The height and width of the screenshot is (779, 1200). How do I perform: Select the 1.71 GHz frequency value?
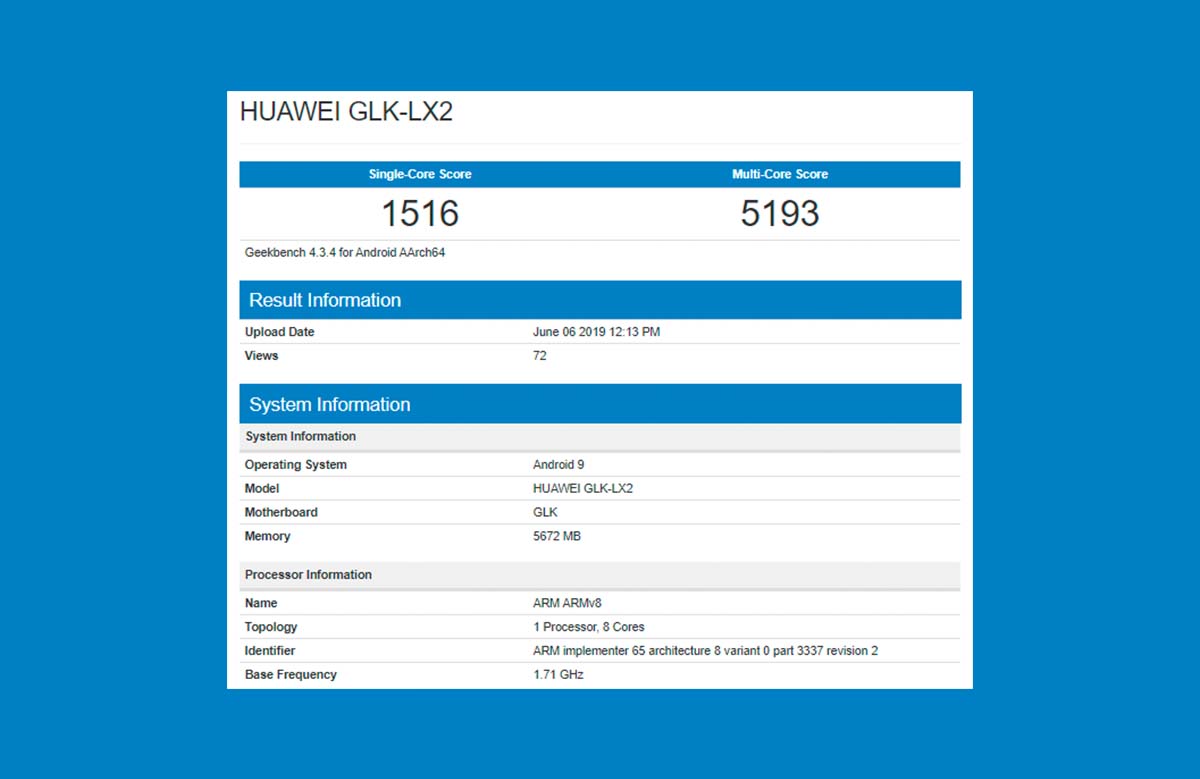[x=558, y=675]
